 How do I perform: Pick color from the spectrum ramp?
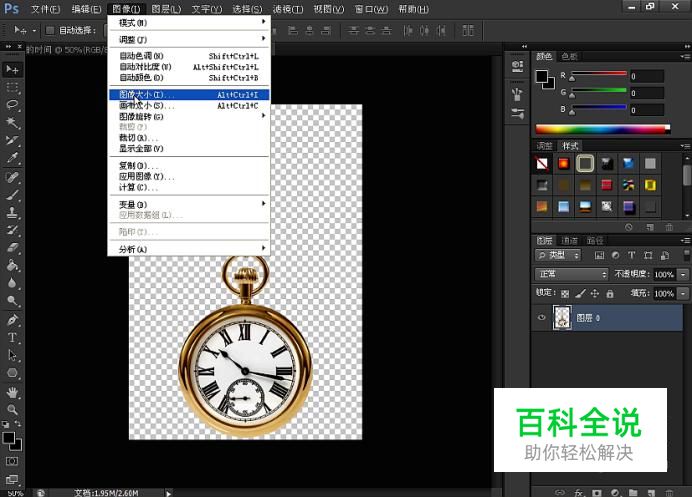coord(602,129)
